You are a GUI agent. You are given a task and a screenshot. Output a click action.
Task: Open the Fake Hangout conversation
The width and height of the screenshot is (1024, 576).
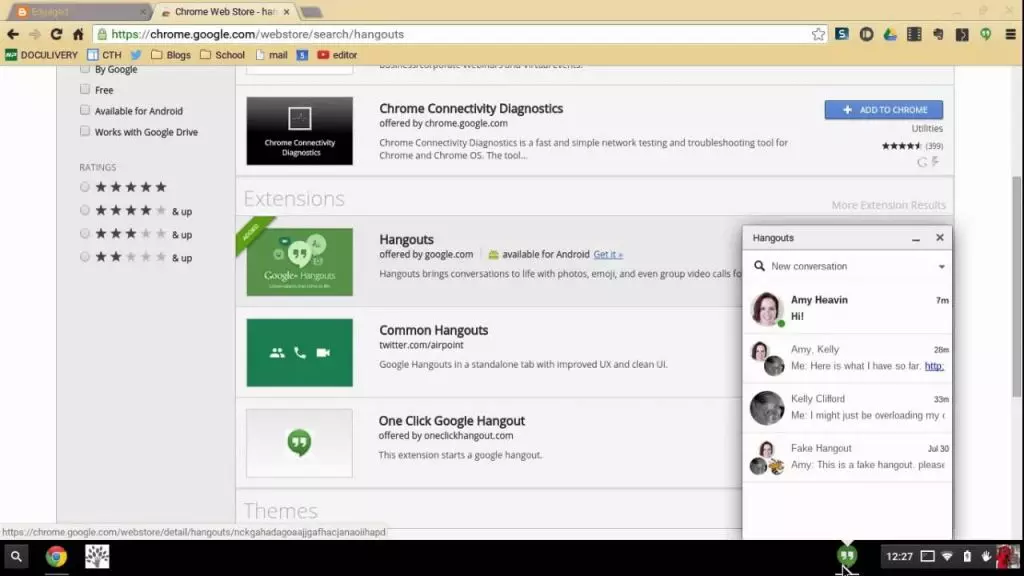coord(847,456)
